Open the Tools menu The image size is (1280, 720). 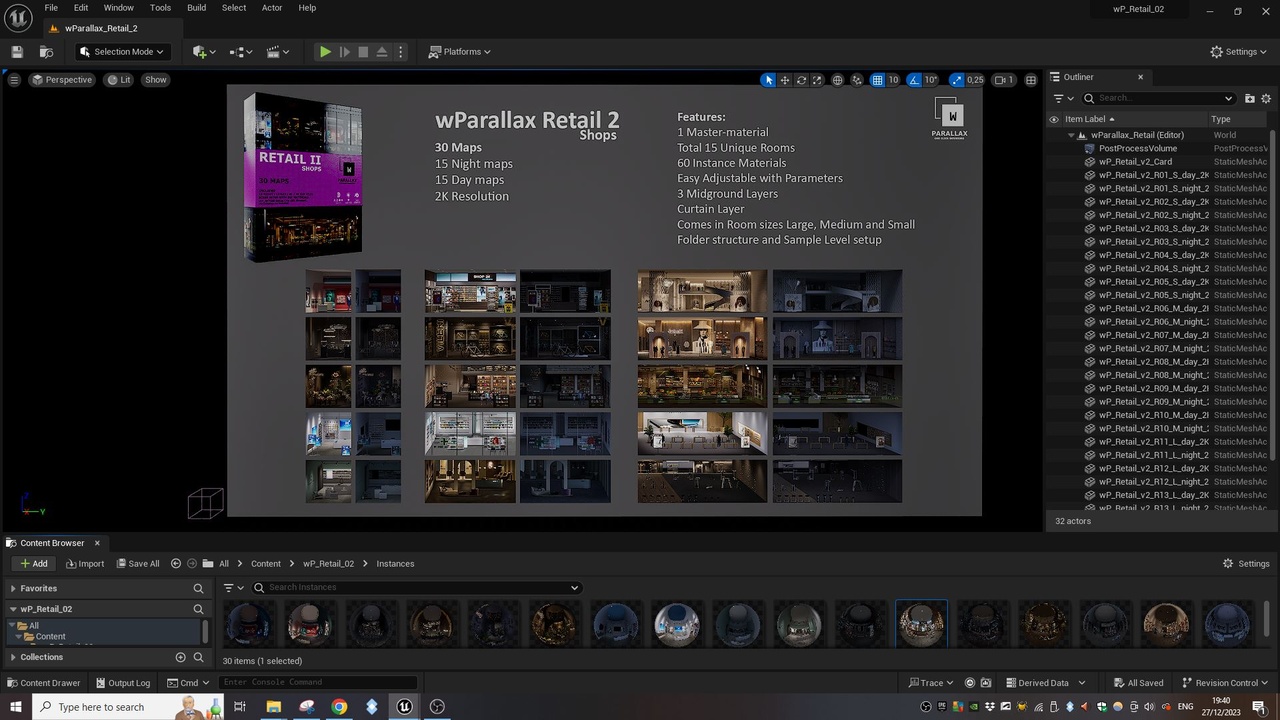click(x=160, y=8)
